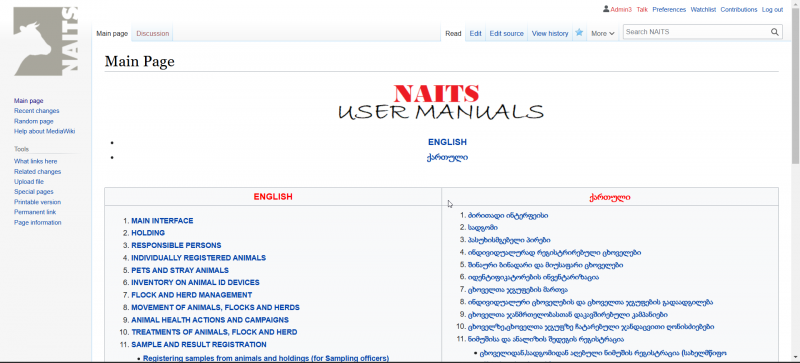This screenshot has height=363, width=800.
Task: Go to Main page in sidebar
Action: pos(29,101)
